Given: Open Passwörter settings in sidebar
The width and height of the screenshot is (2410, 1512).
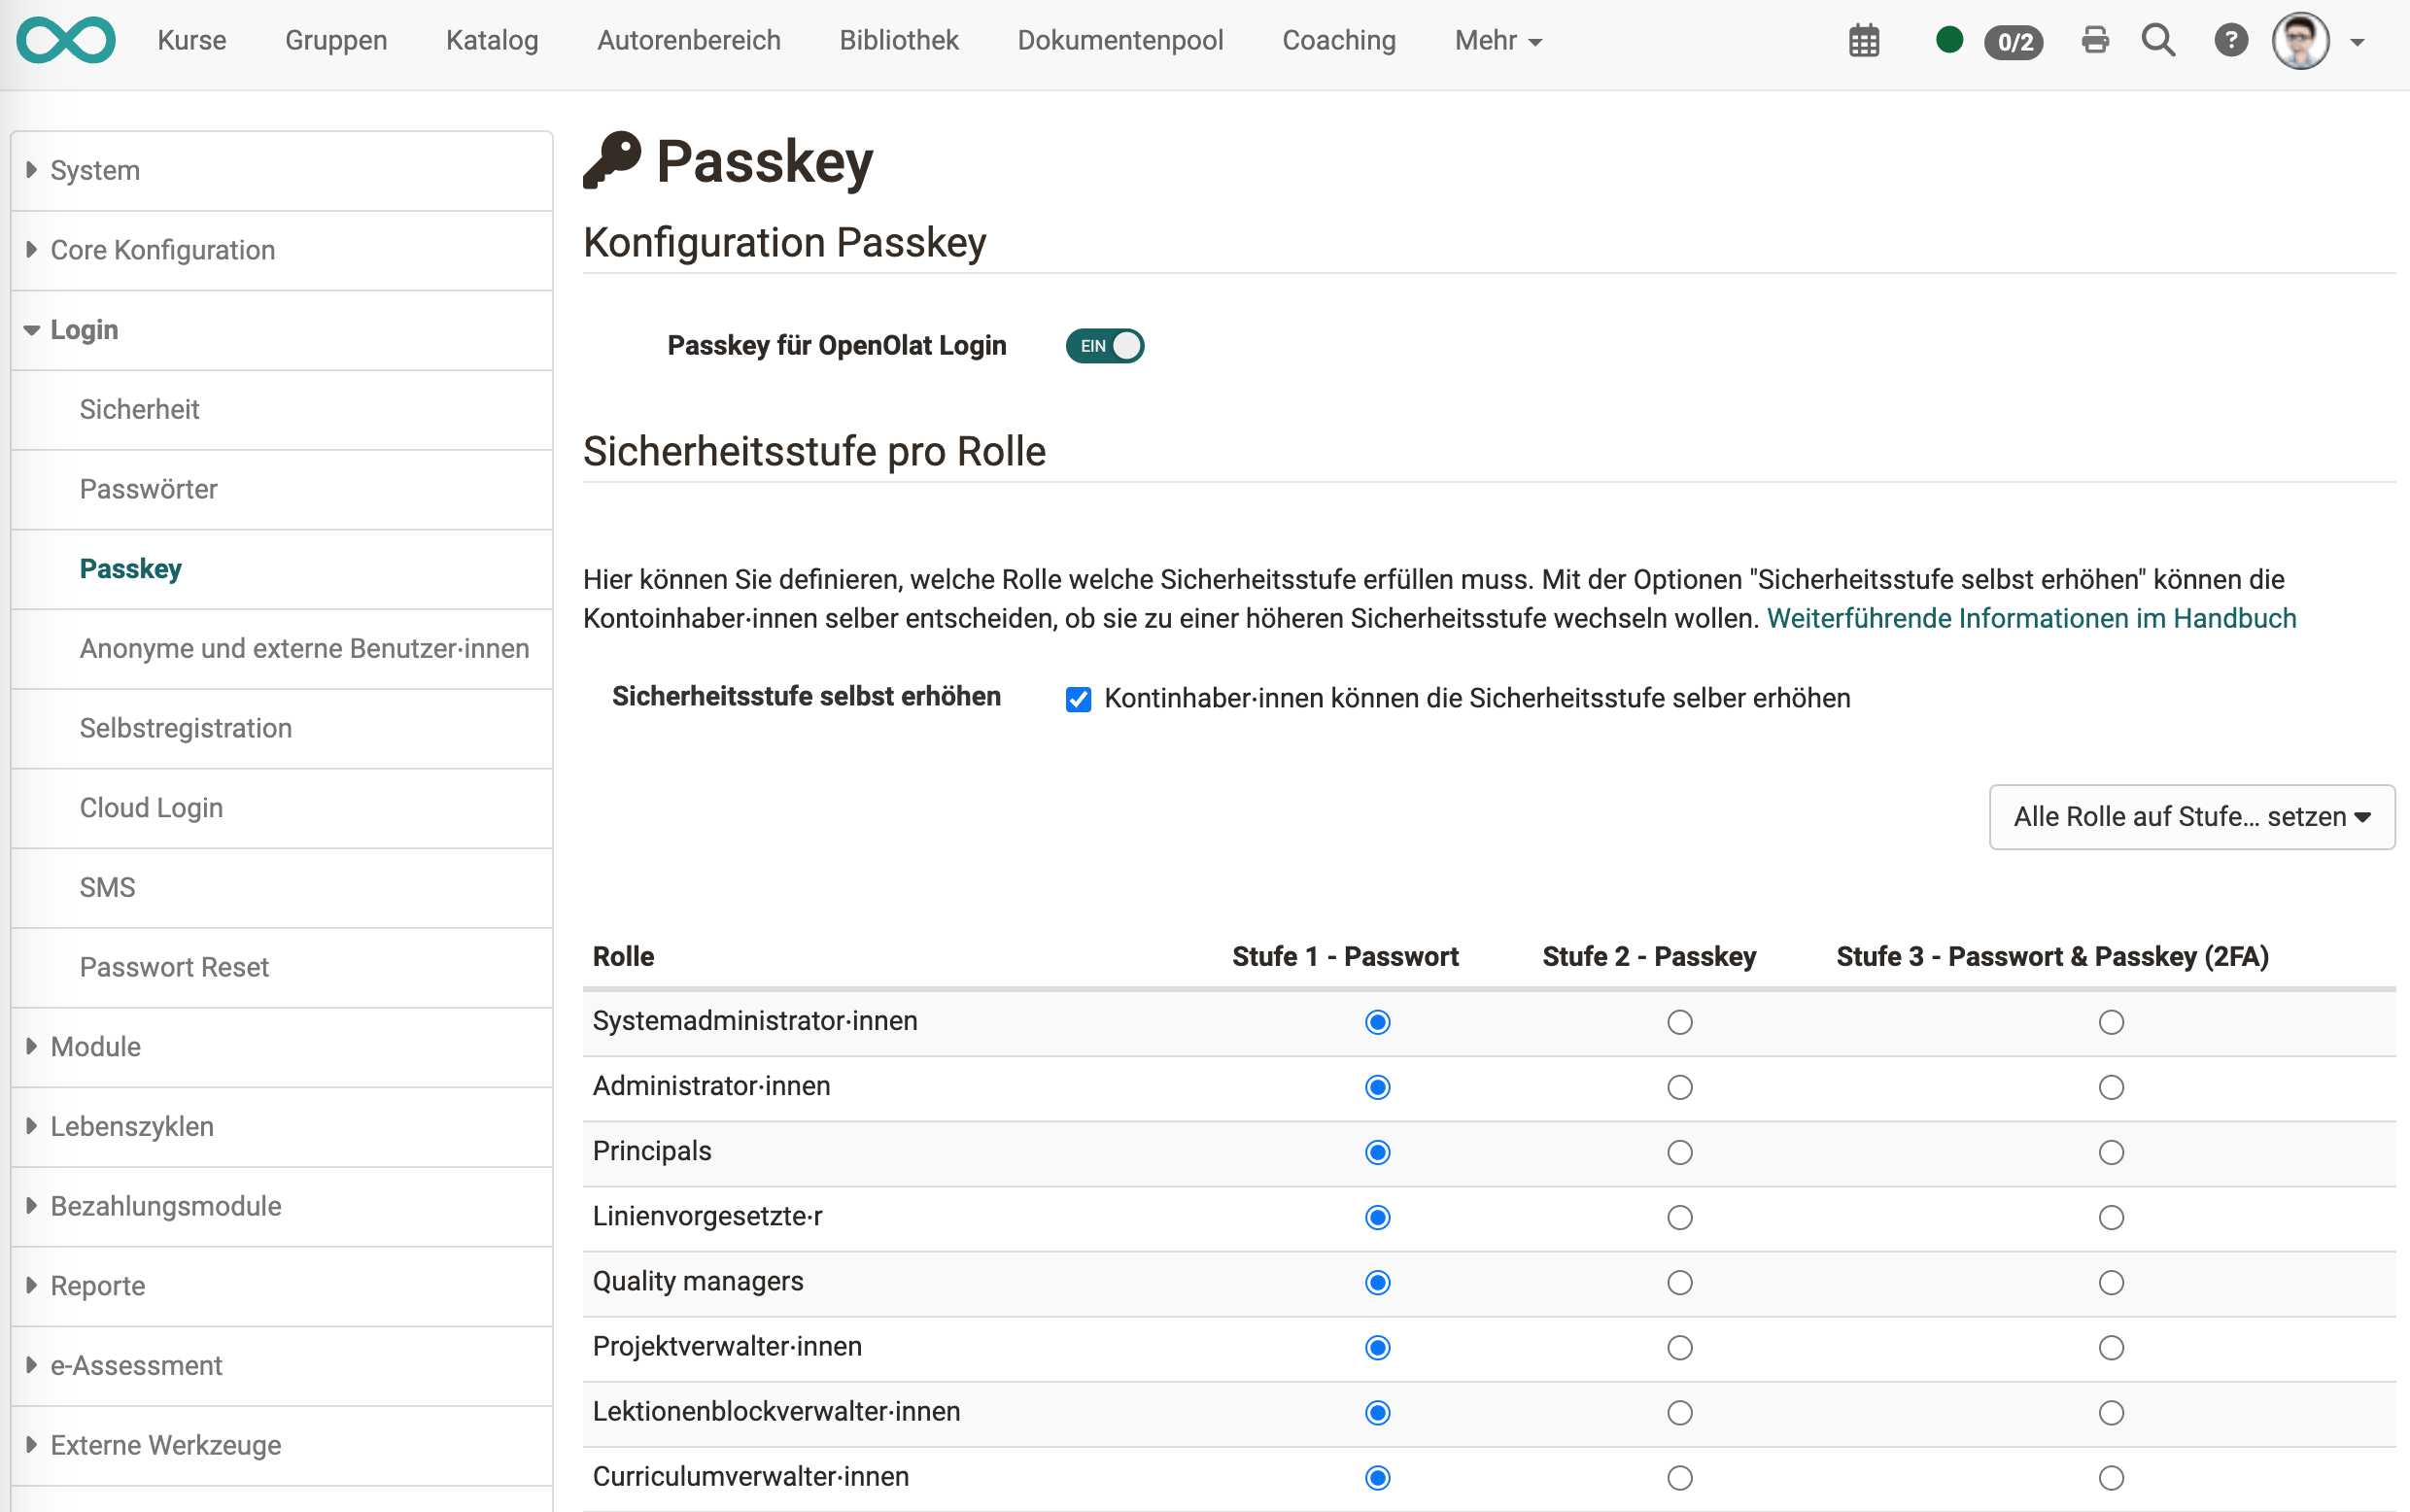Looking at the screenshot, I should pos(148,490).
